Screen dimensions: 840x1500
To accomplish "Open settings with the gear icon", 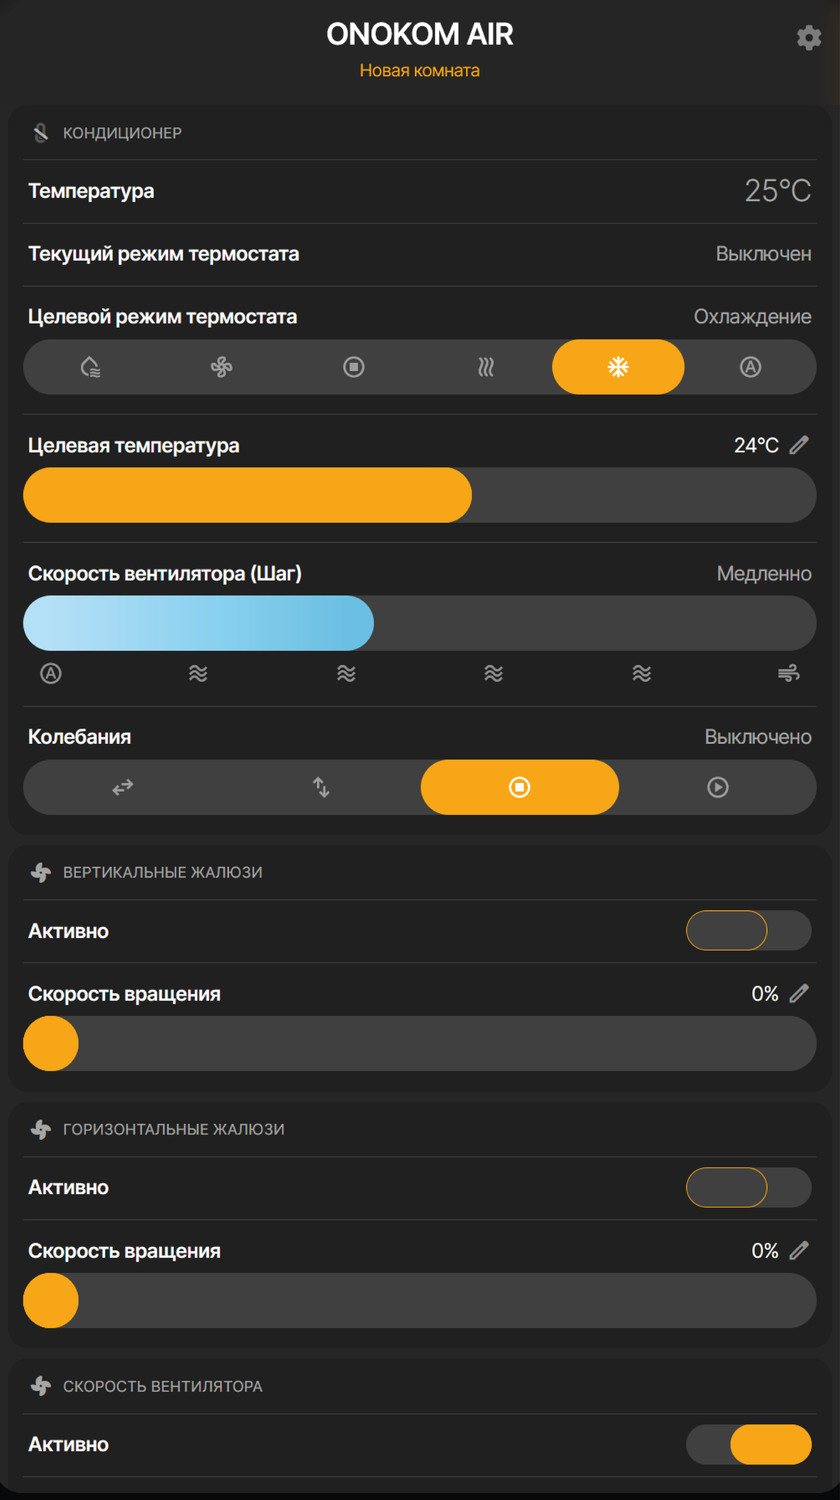I will [x=808, y=38].
